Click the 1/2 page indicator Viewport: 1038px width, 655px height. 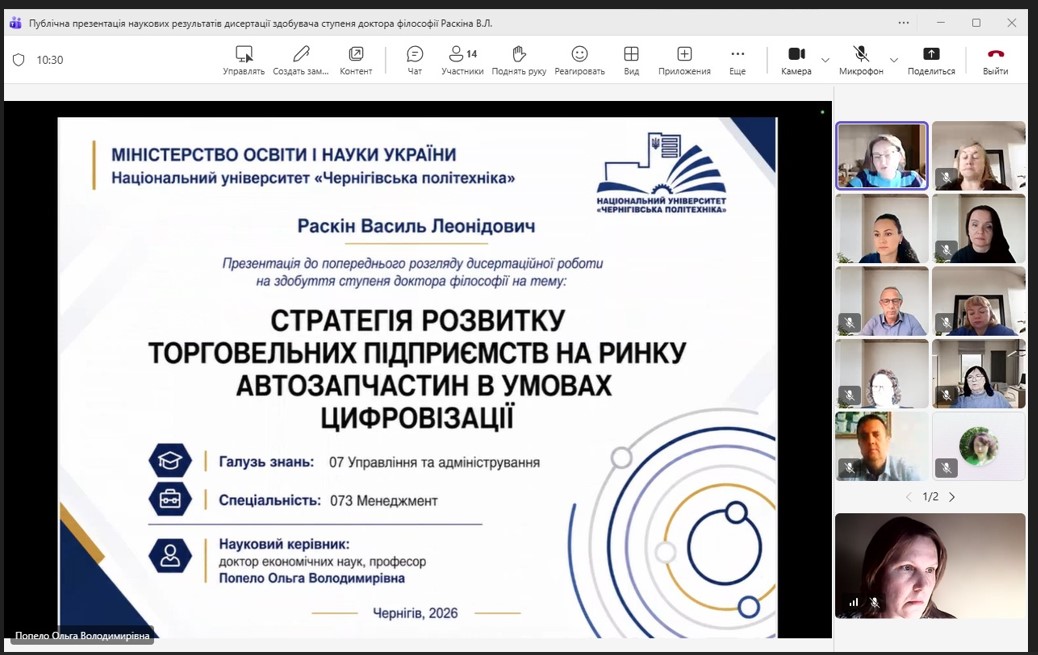[930, 497]
